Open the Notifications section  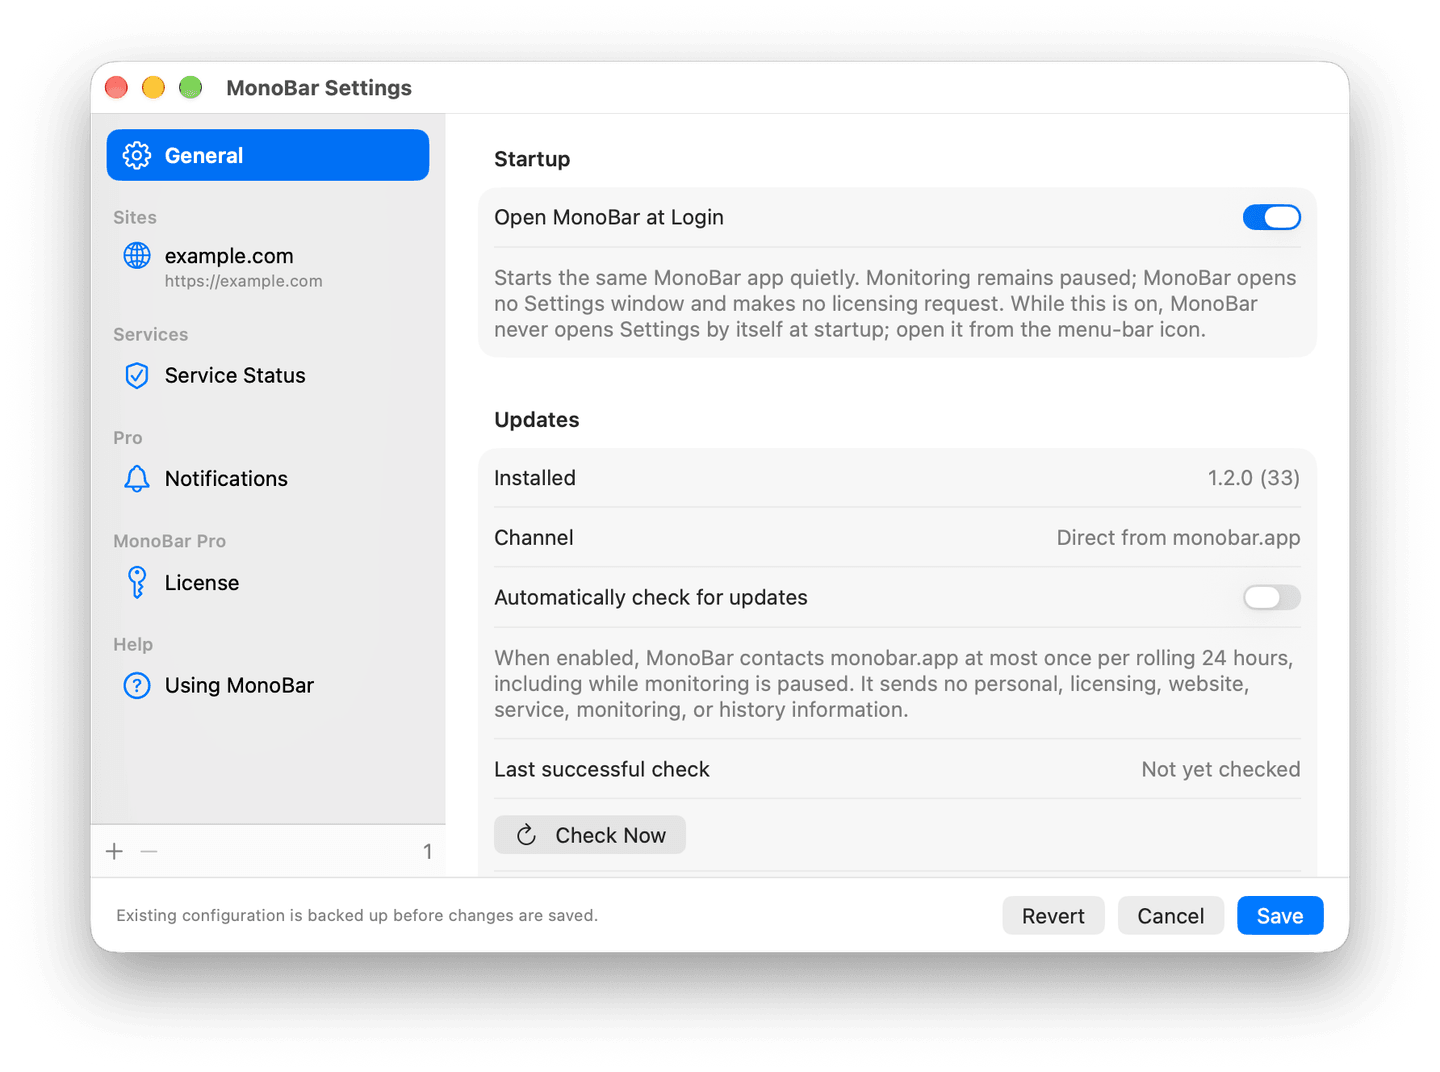tap(268, 479)
